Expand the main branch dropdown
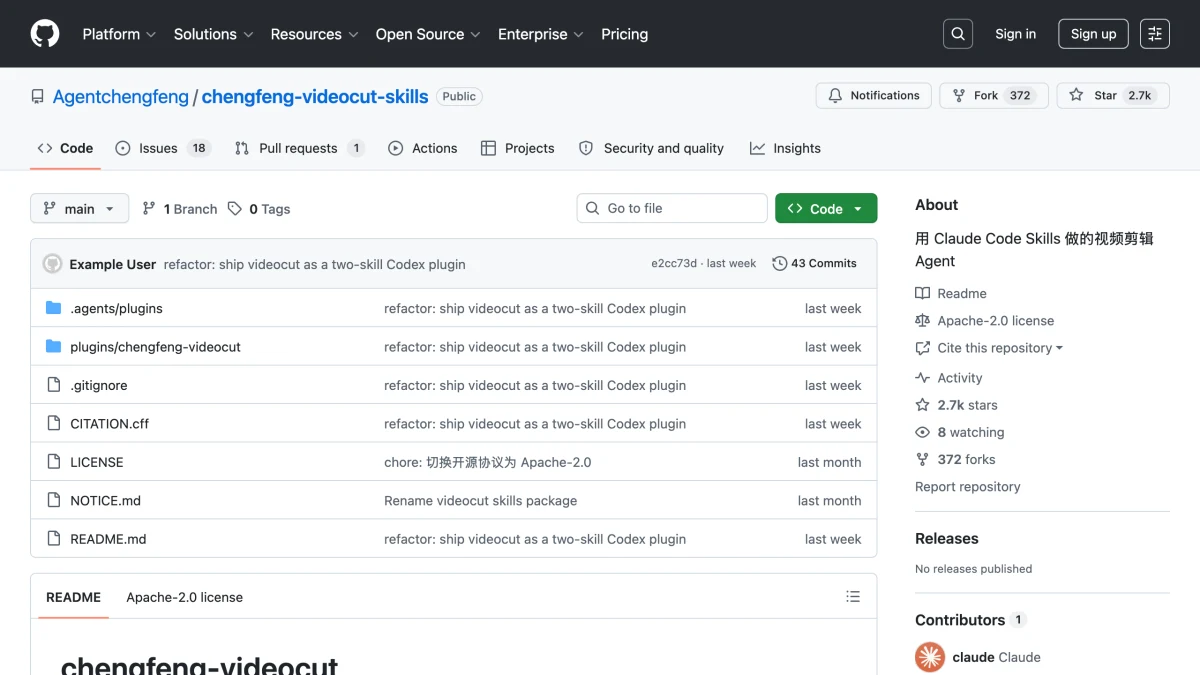Image resolution: width=1200 pixels, height=675 pixels. click(x=80, y=209)
